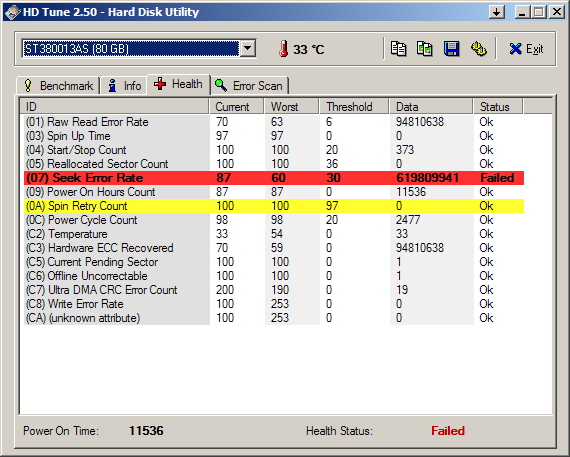570x457 pixels.
Task: Select the Raw Read Error Rate row
Action: [x=274, y=122]
